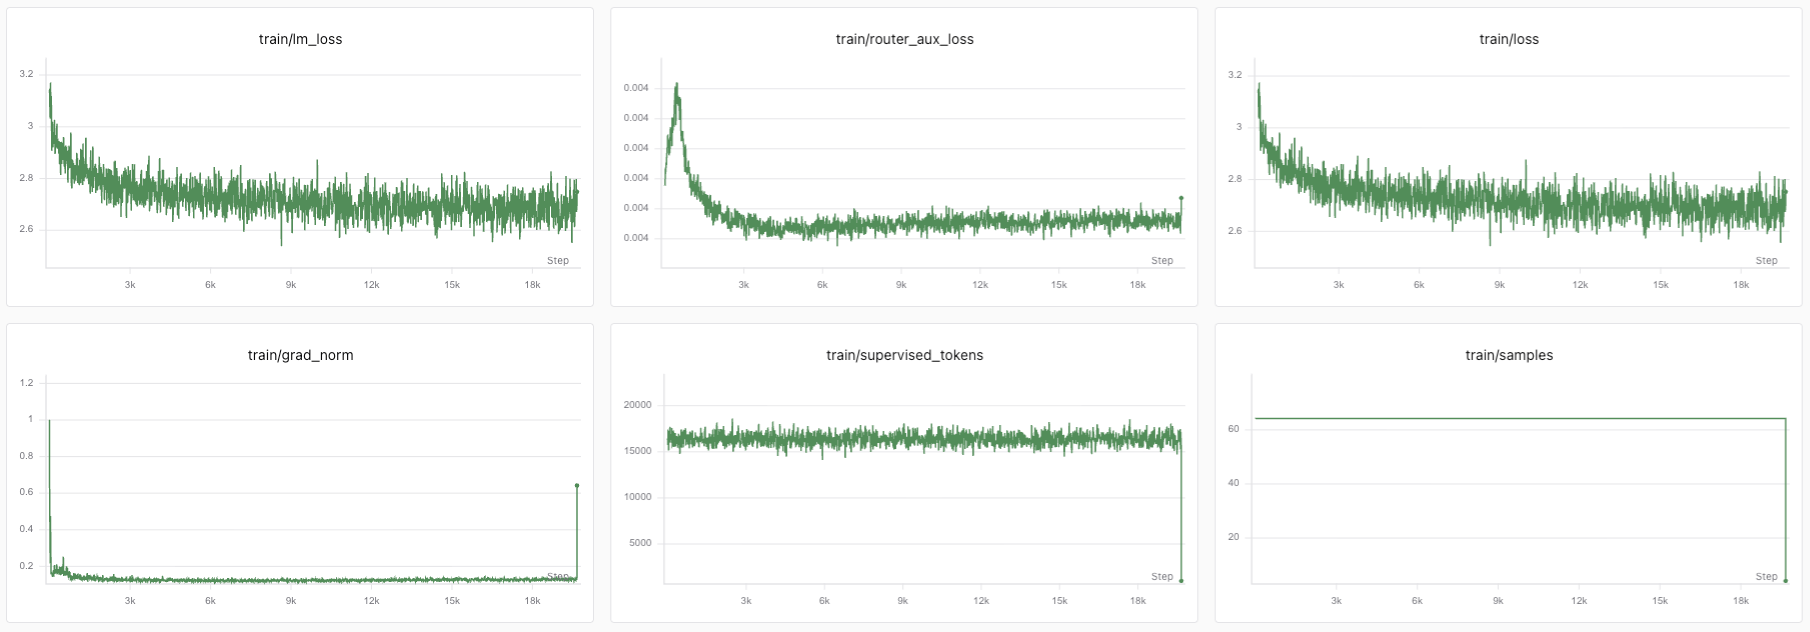Click the 6k x-axis tick in train/grad_norm
The image size is (1810, 632).
click(210, 601)
